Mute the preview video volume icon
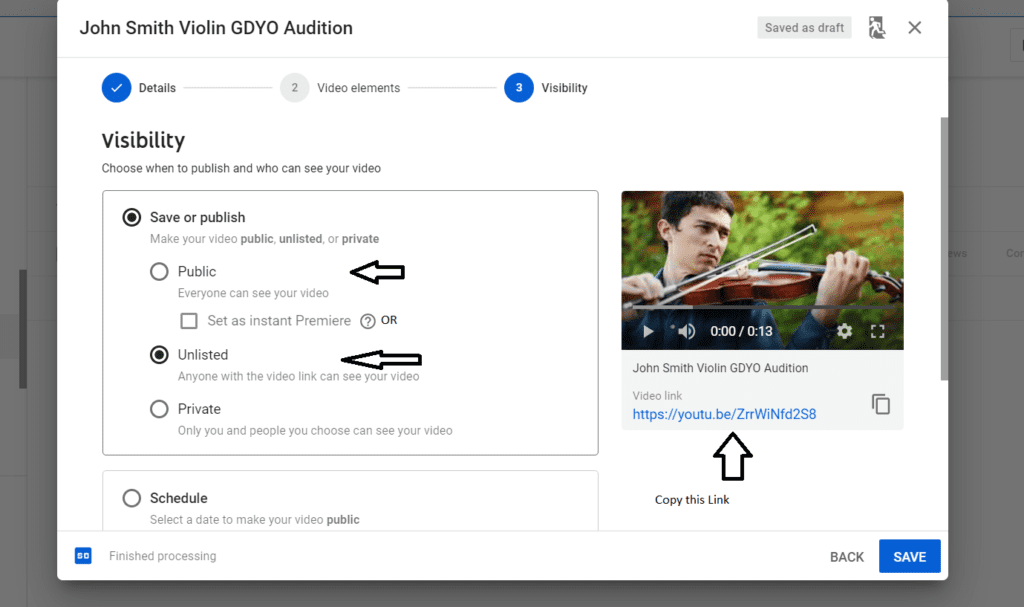 (686, 331)
